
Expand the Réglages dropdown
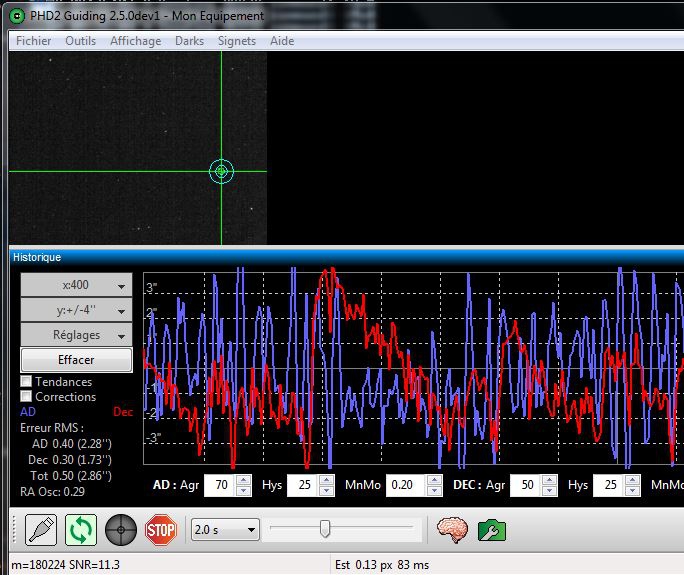(x=76, y=335)
